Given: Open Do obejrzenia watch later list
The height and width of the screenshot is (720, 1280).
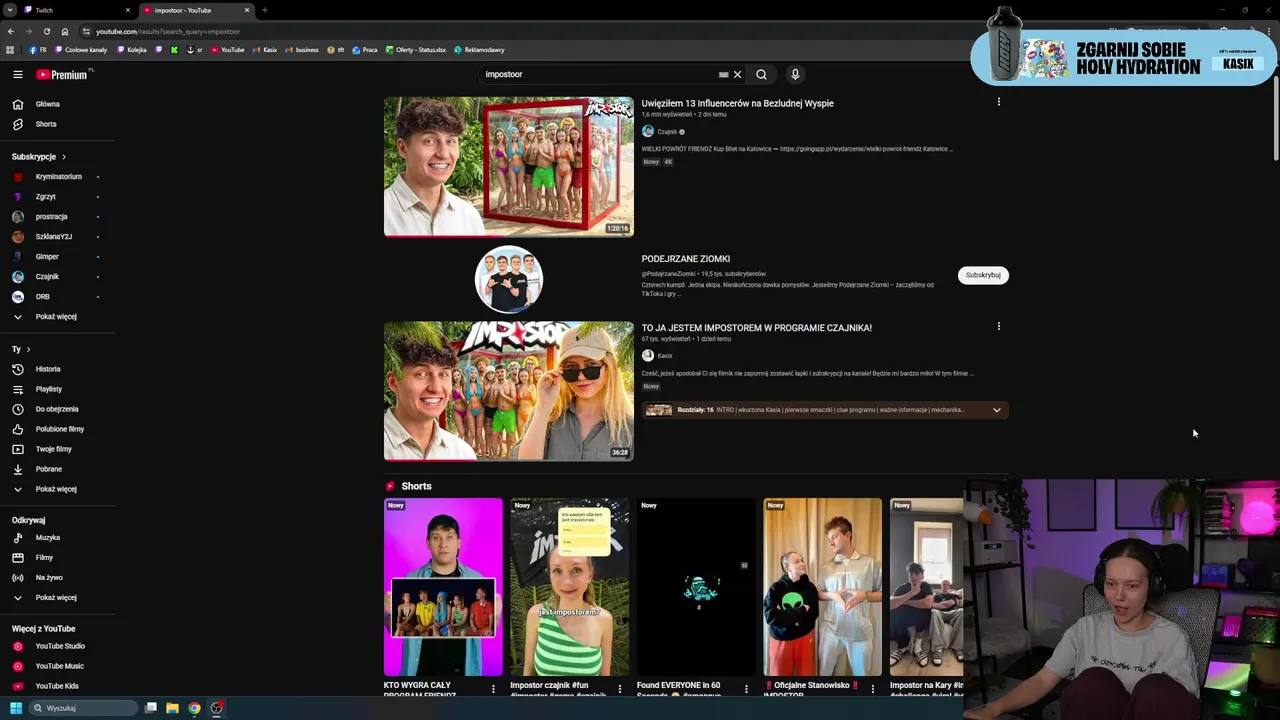Looking at the screenshot, I should [x=57, y=409].
